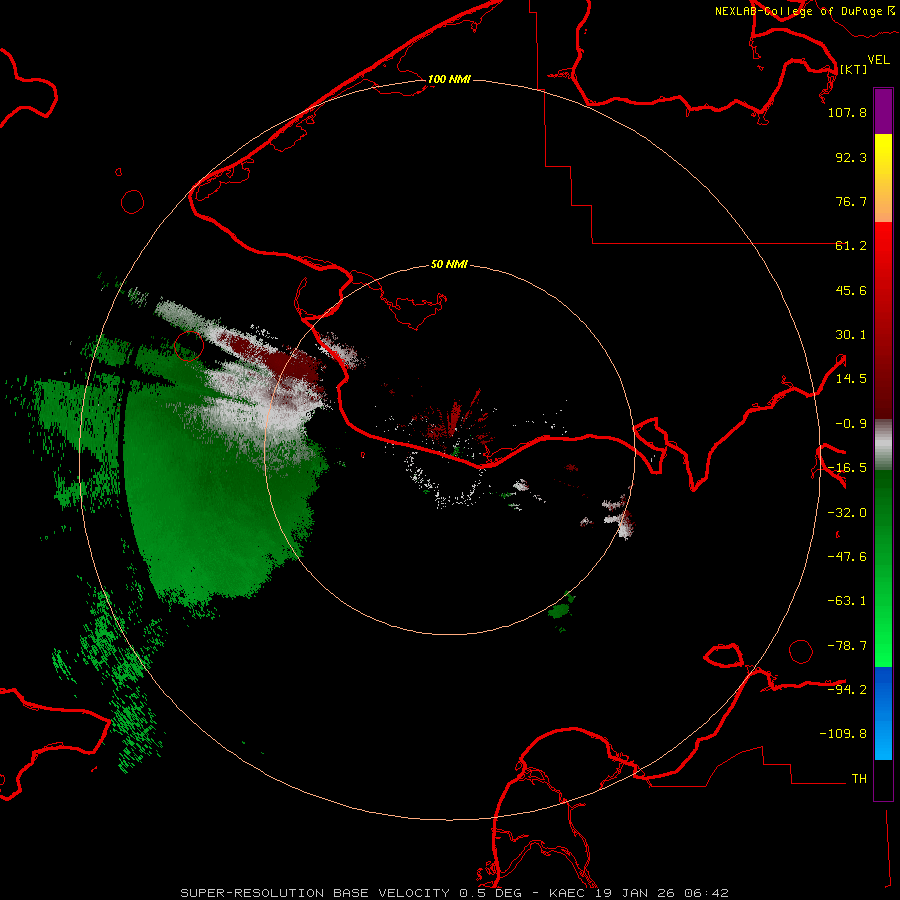Click the -0.9 legend value
Image resolution: width=900 pixels, height=900 pixels.
(x=851, y=424)
